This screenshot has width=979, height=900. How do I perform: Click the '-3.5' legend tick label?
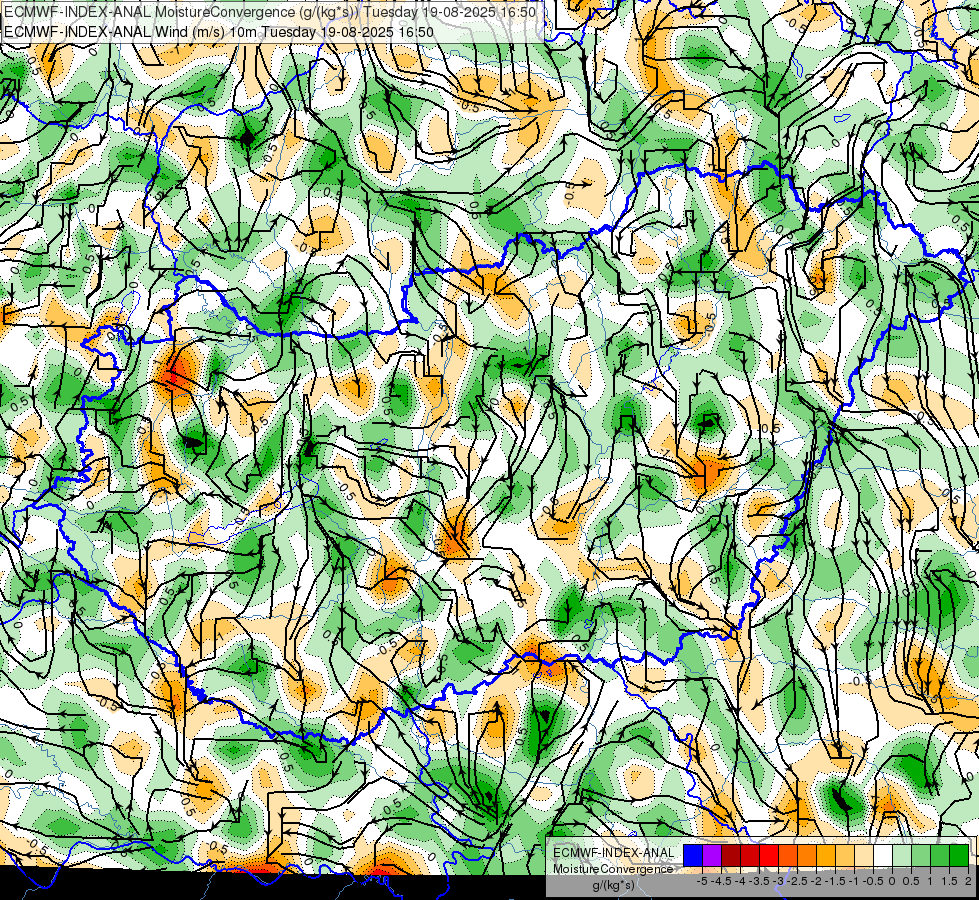759,881
